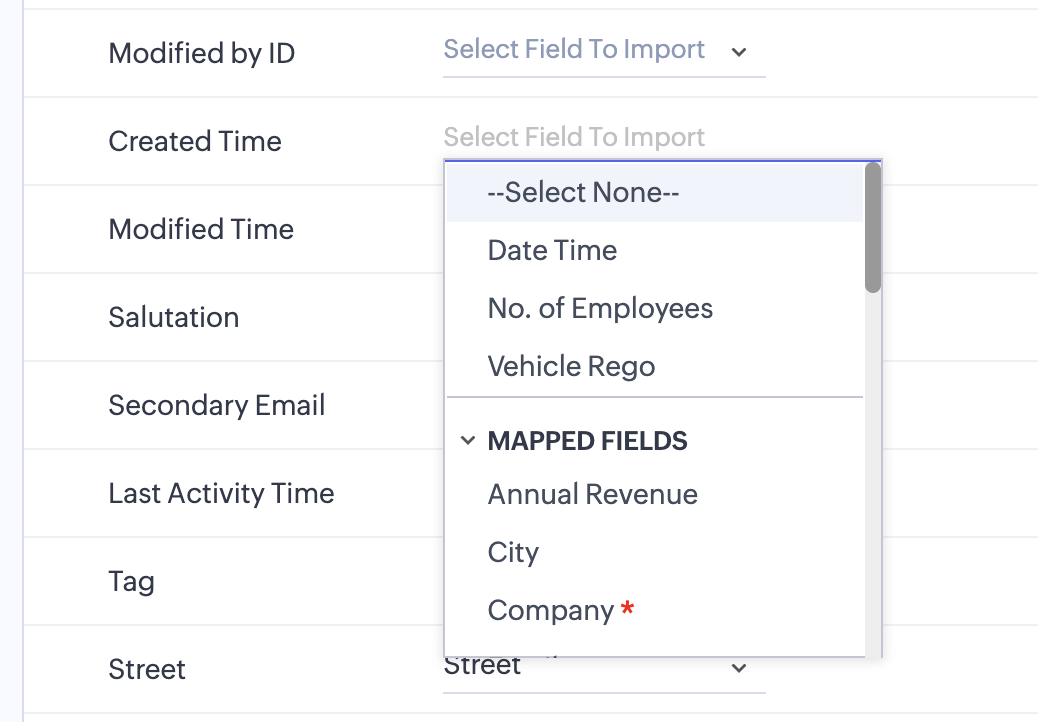Pick the Company mapped field

551,610
